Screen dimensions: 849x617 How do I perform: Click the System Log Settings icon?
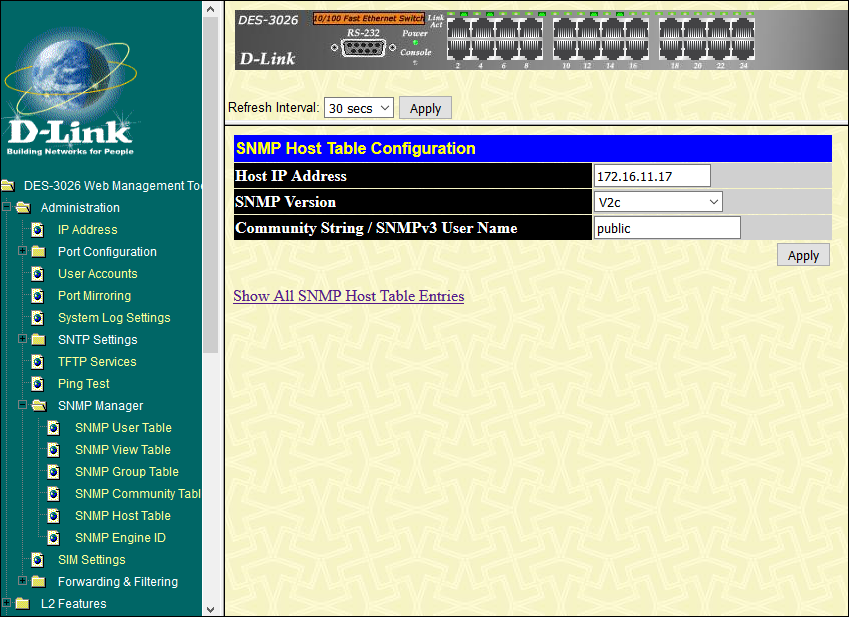coord(38,317)
